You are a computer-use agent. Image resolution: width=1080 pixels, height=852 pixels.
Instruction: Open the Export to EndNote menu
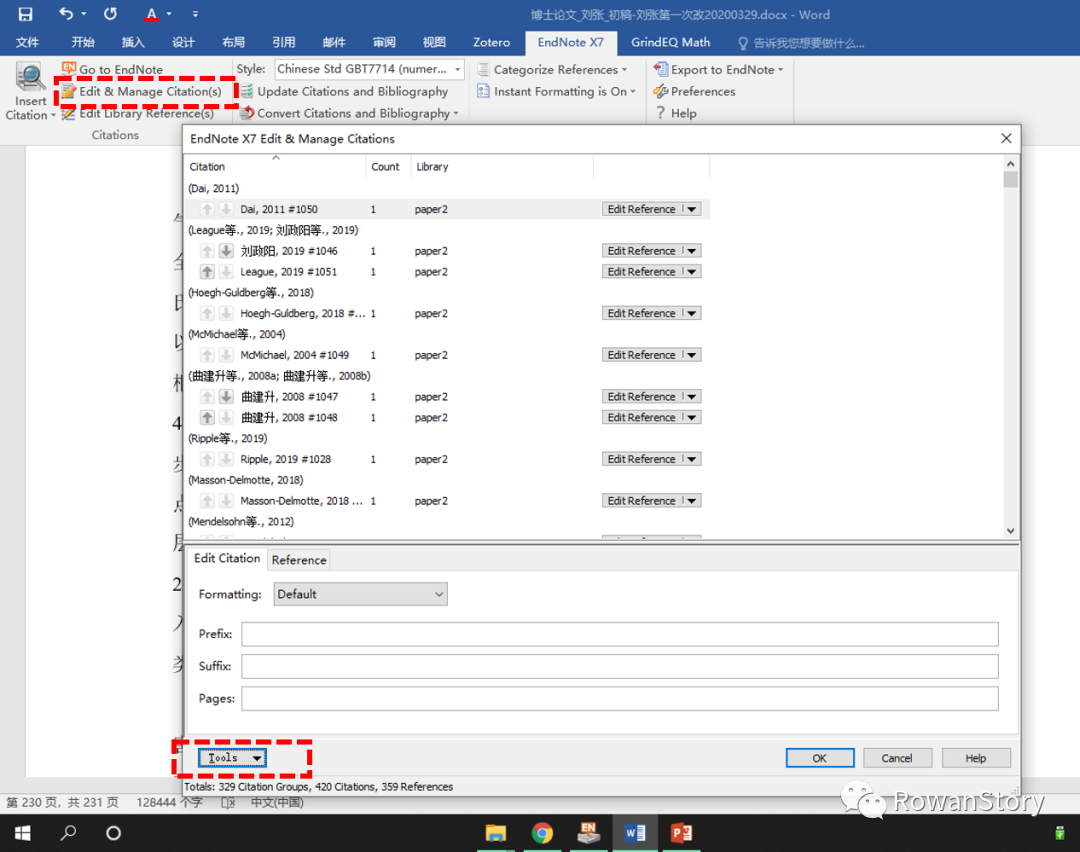point(718,70)
